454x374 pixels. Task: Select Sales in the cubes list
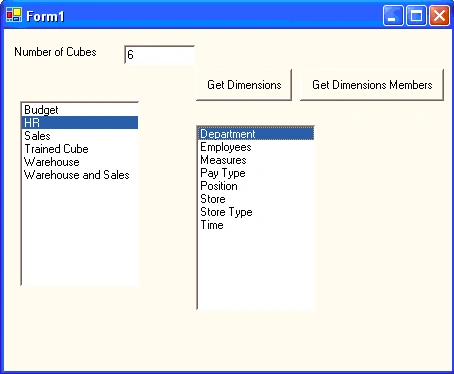tap(80, 136)
